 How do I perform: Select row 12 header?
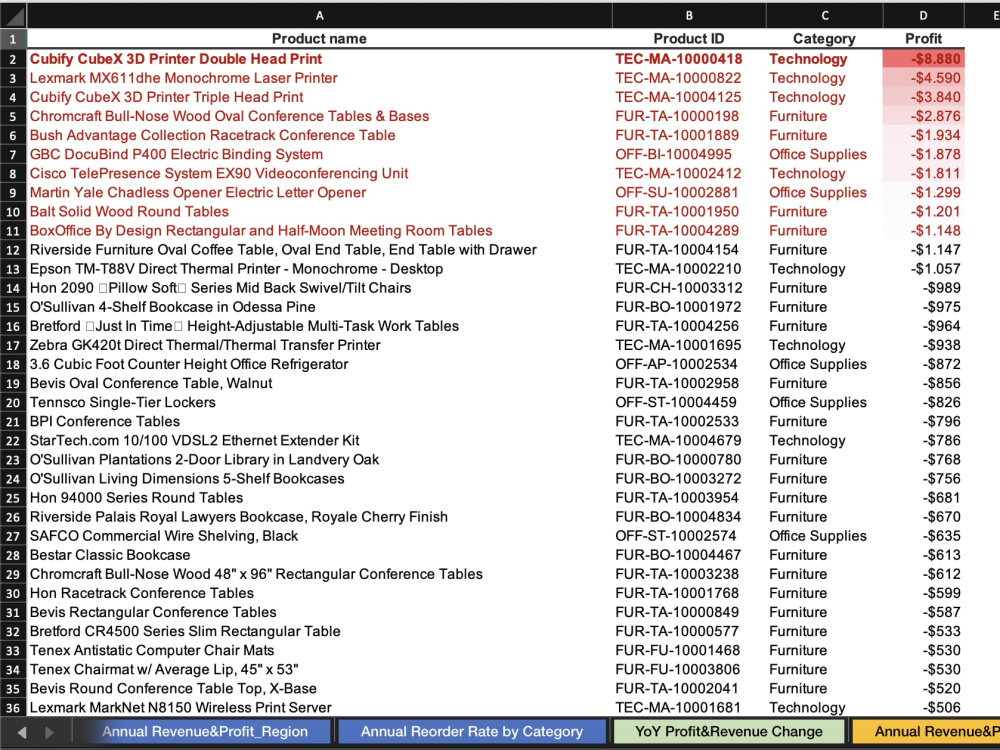tap(13, 250)
